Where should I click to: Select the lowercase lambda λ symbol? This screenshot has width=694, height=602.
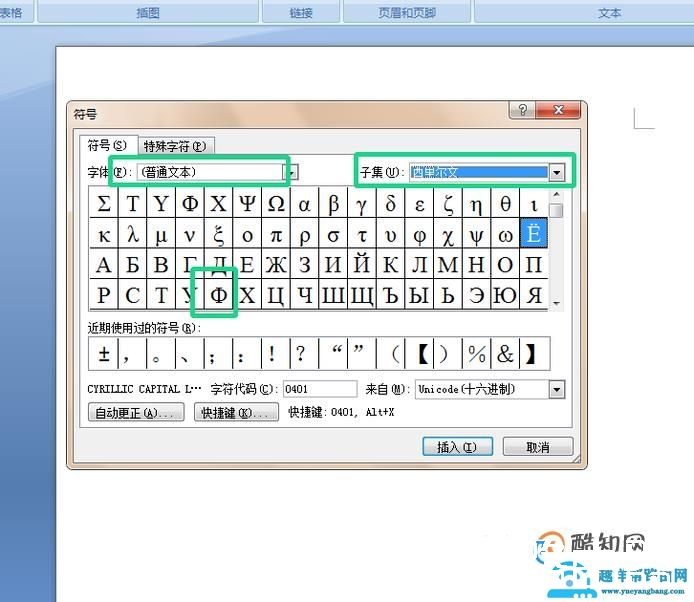pyautogui.click(x=133, y=233)
